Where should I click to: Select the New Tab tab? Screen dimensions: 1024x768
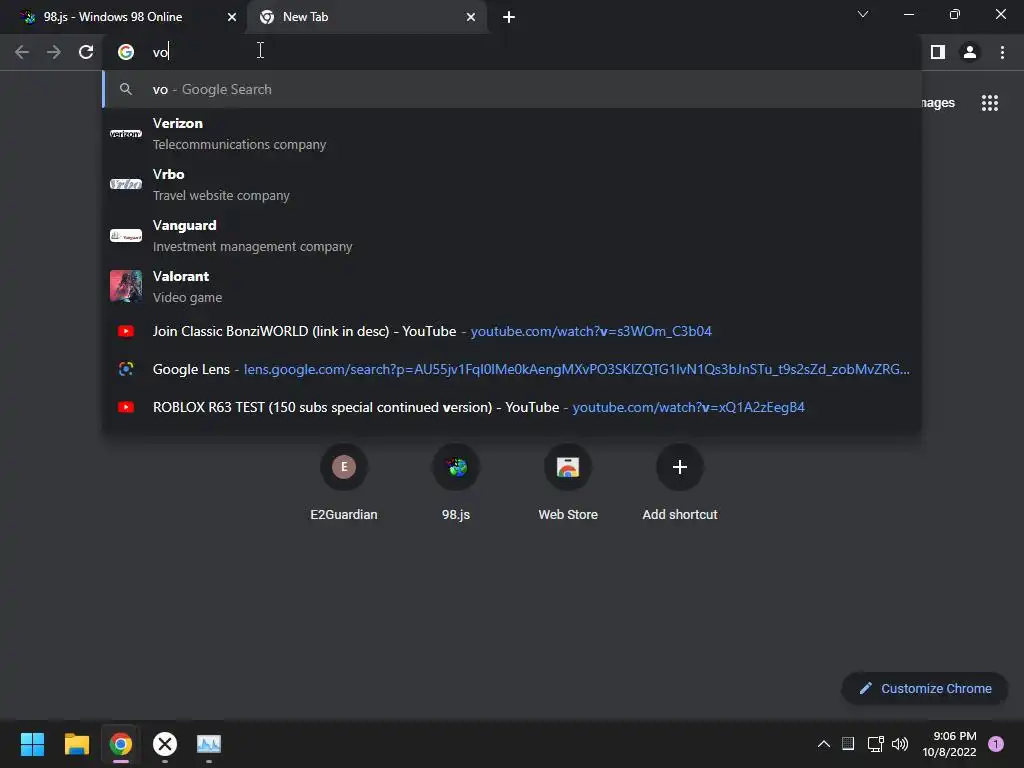[366, 17]
